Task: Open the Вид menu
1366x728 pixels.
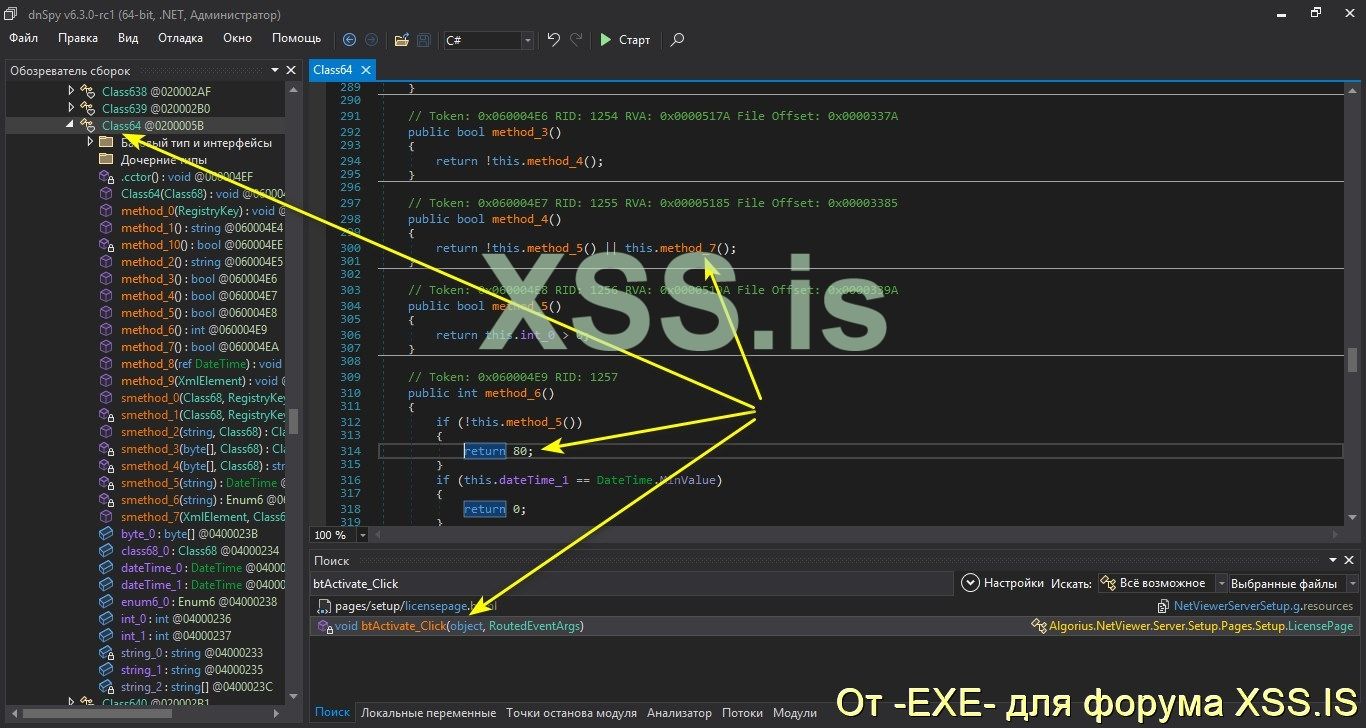Action: [x=128, y=38]
